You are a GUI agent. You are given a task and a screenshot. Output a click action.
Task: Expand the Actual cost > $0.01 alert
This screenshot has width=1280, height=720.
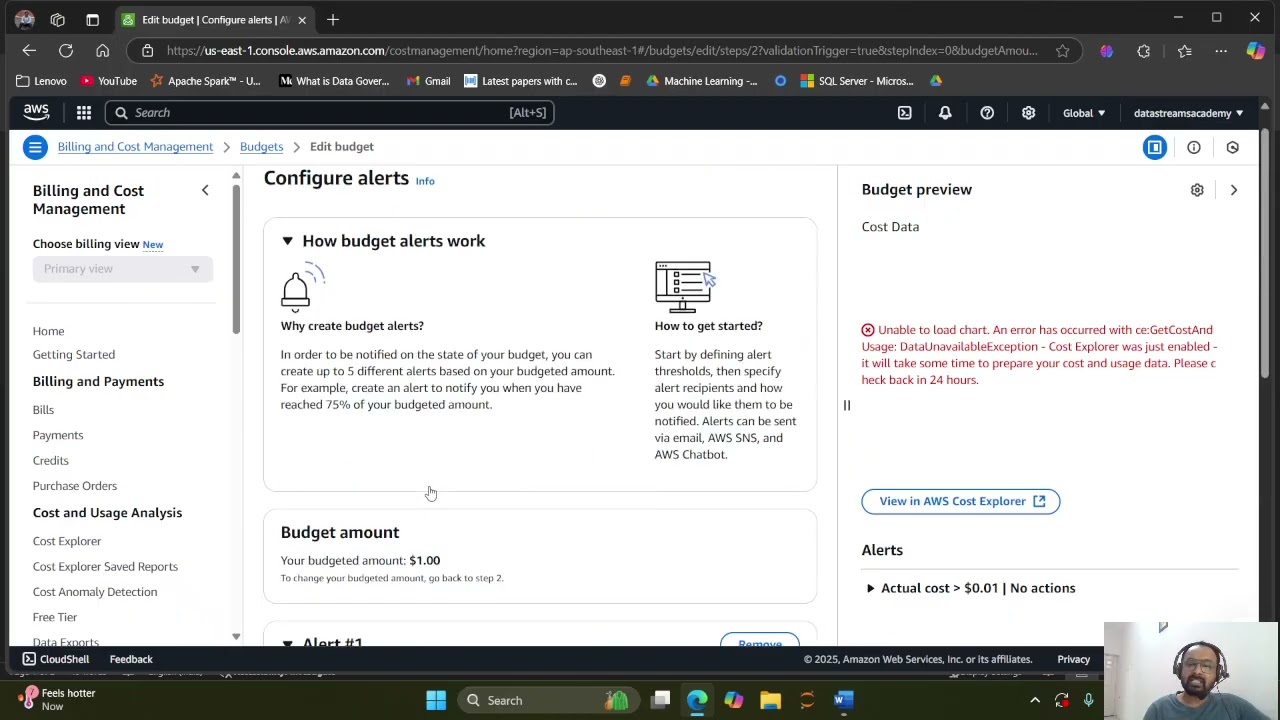click(x=870, y=588)
